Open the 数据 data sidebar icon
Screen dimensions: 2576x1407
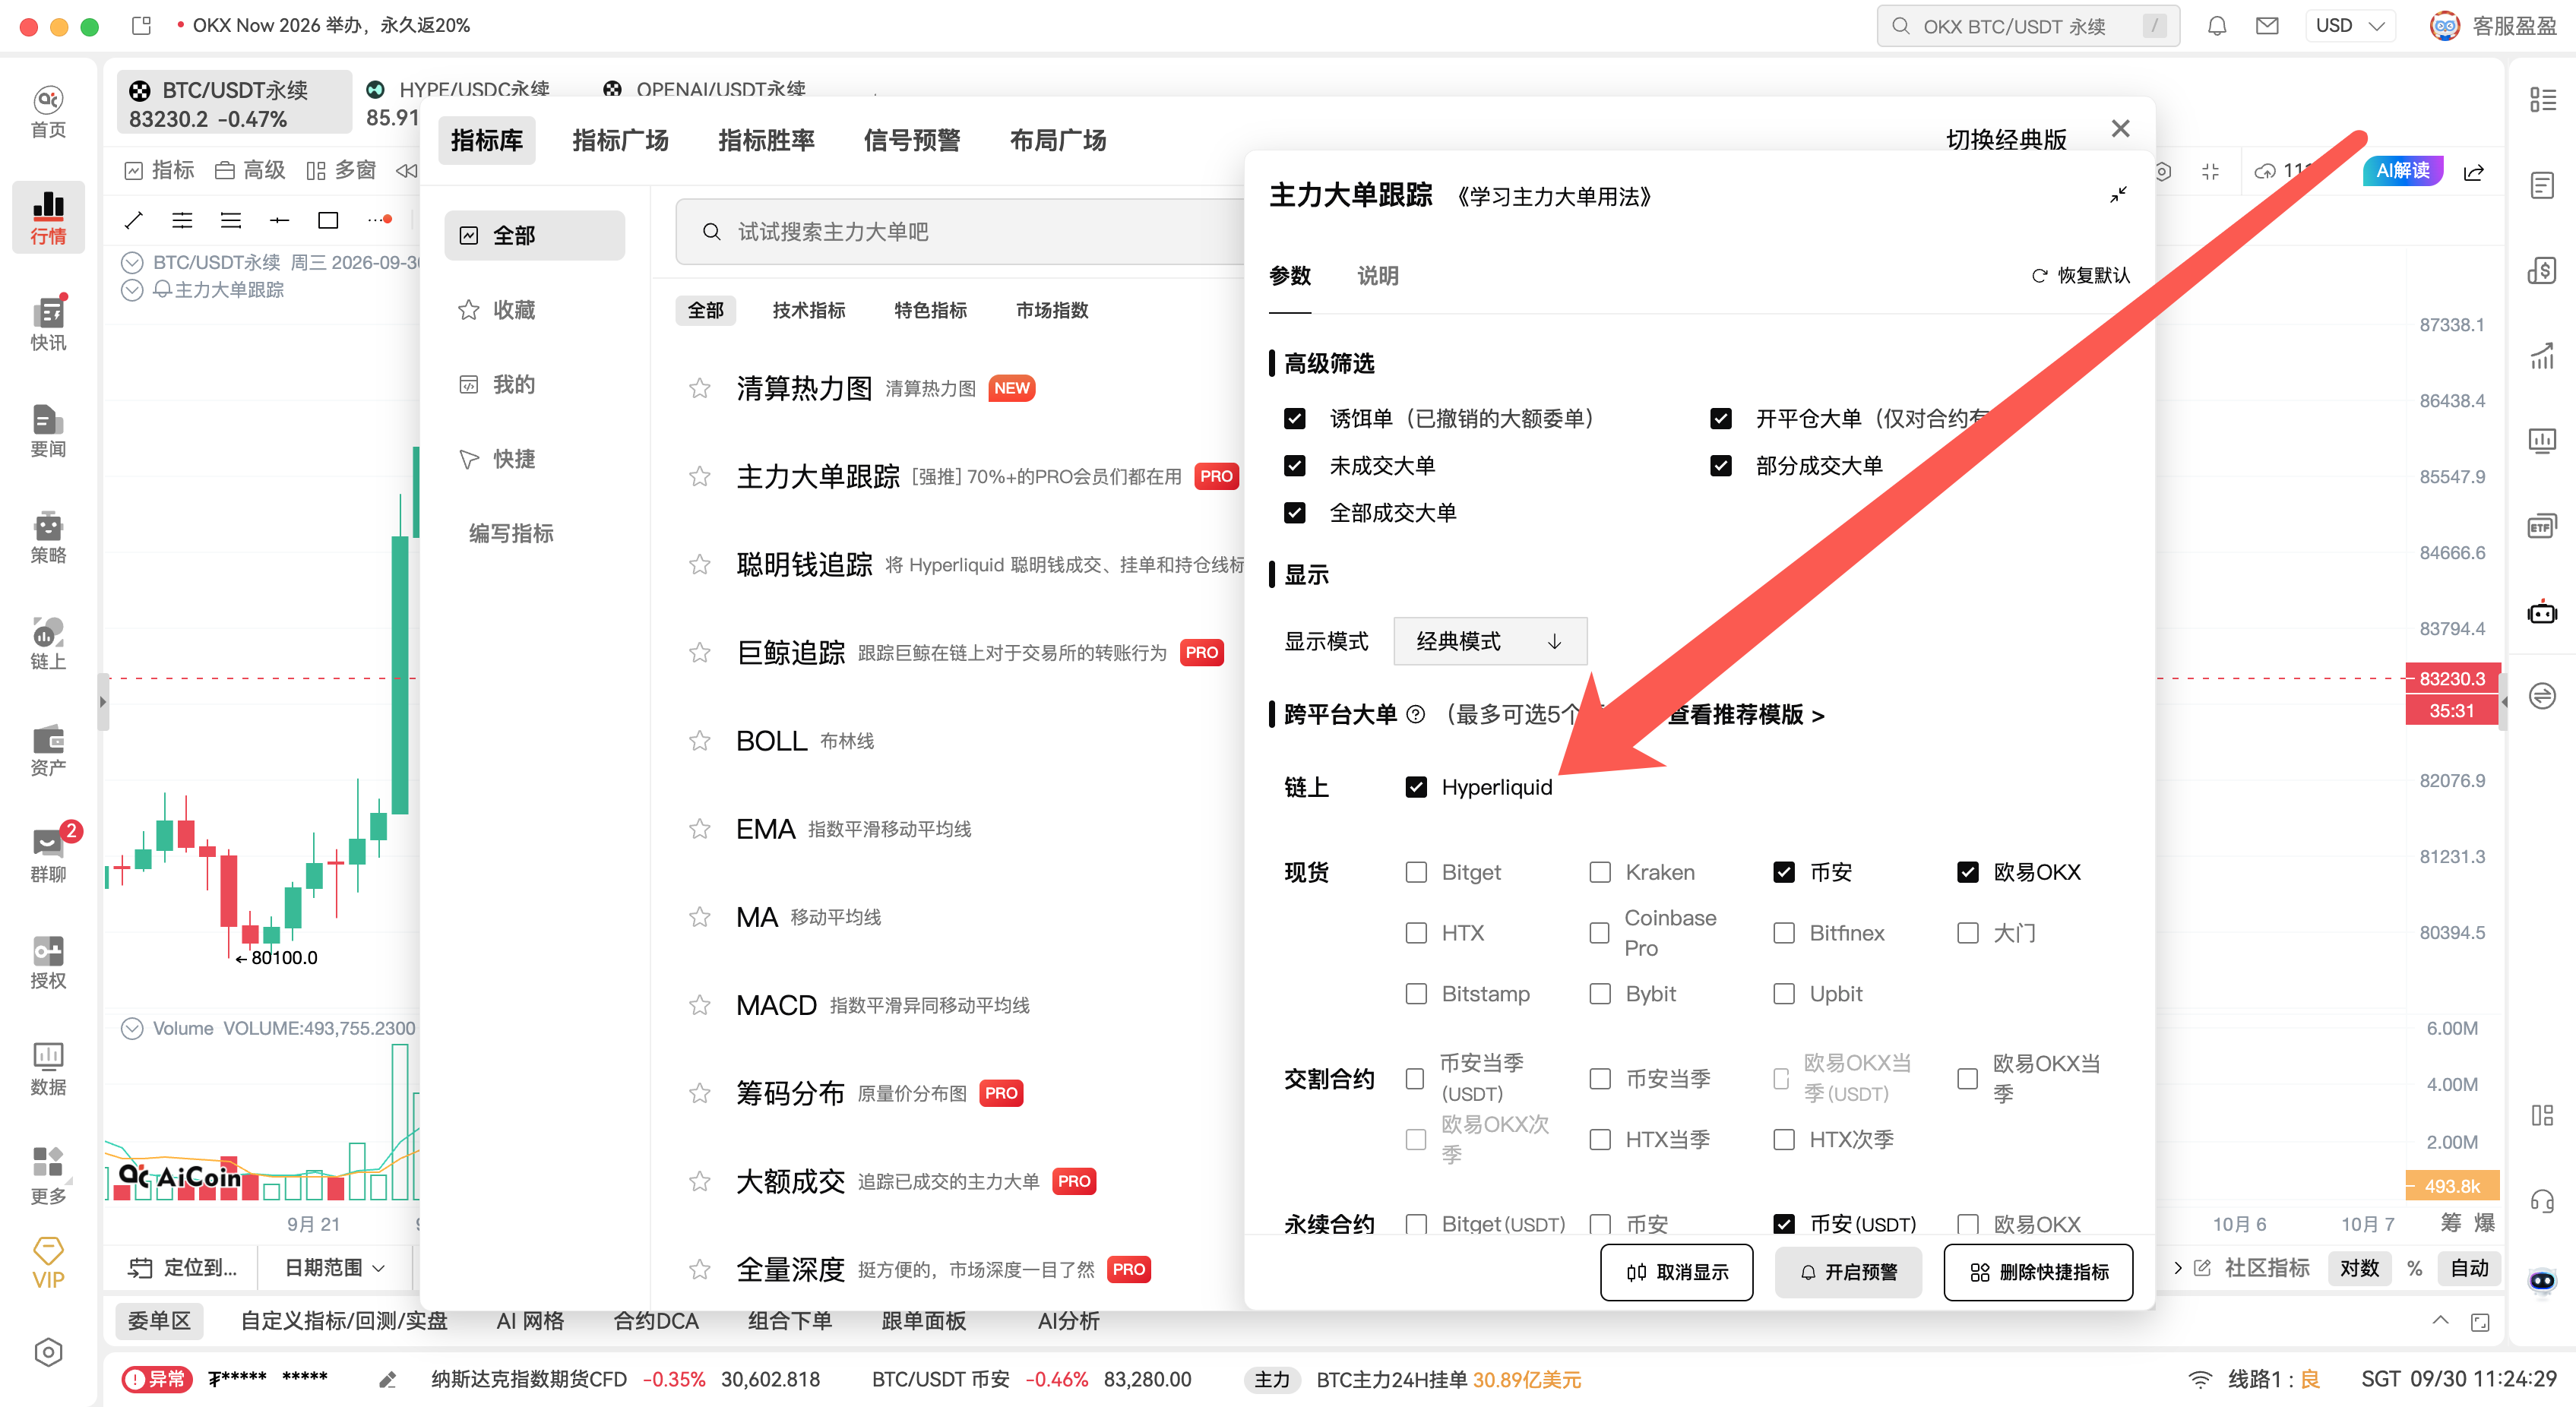(48, 1069)
